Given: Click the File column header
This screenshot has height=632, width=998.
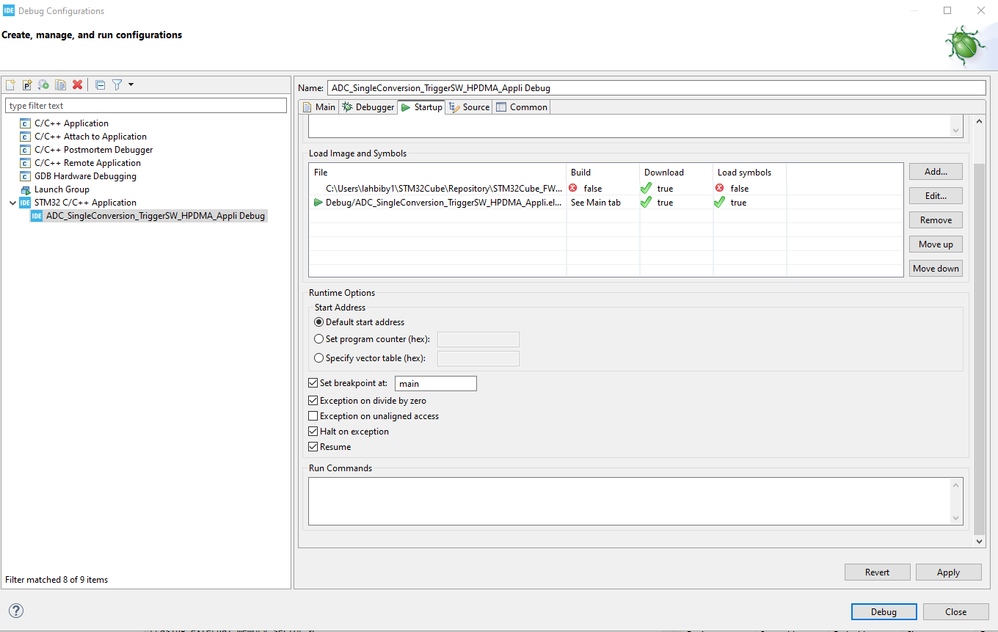Looking at the screenshot, I should click(x=437, y=172).
